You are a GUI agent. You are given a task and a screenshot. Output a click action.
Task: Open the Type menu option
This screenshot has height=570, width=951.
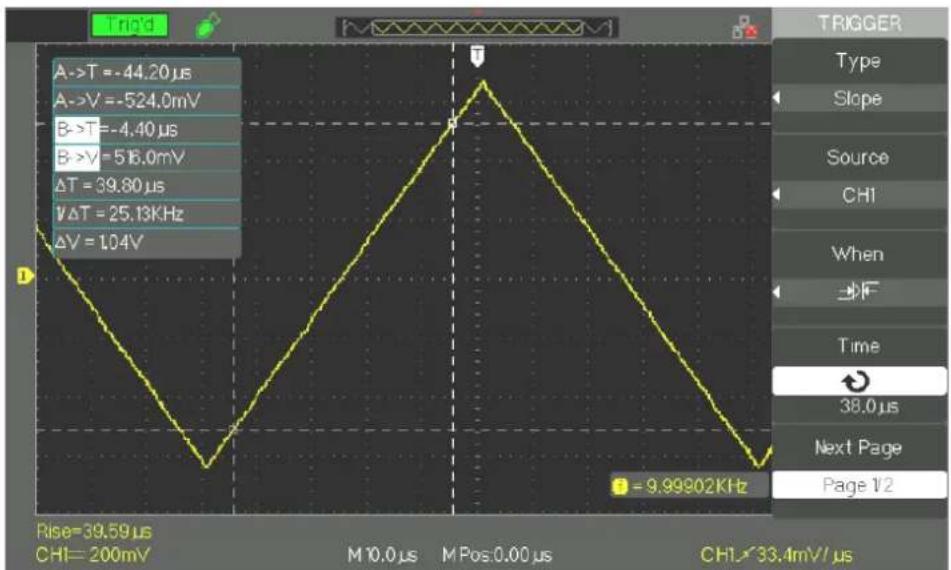point(858,61)
